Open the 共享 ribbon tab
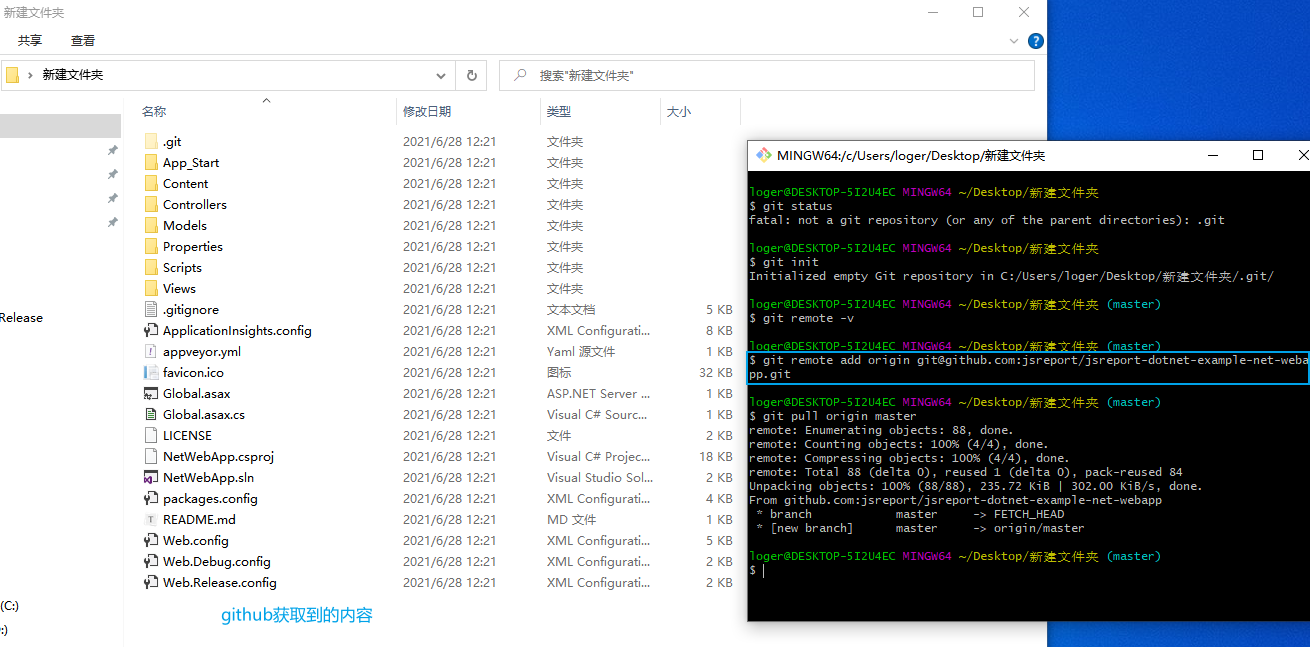This screenshot has width=1310, height=647. pyautogui.click(x=30, y=41)
